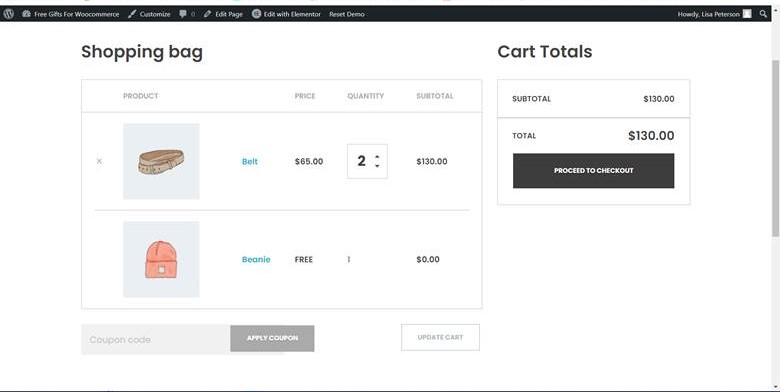Open the comments bubble icon
The height and width of the screenshot is (392, 780).
[183, 14]
